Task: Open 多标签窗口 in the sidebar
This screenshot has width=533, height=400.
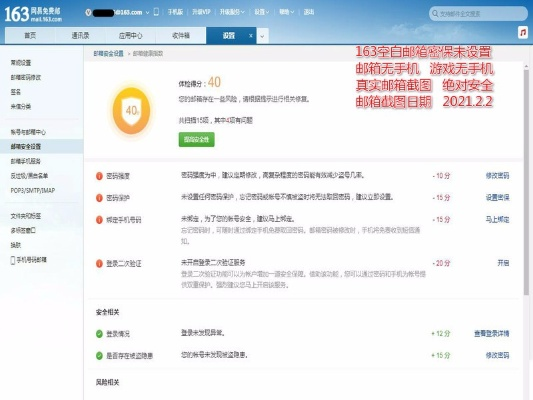Action: point(23,231)
